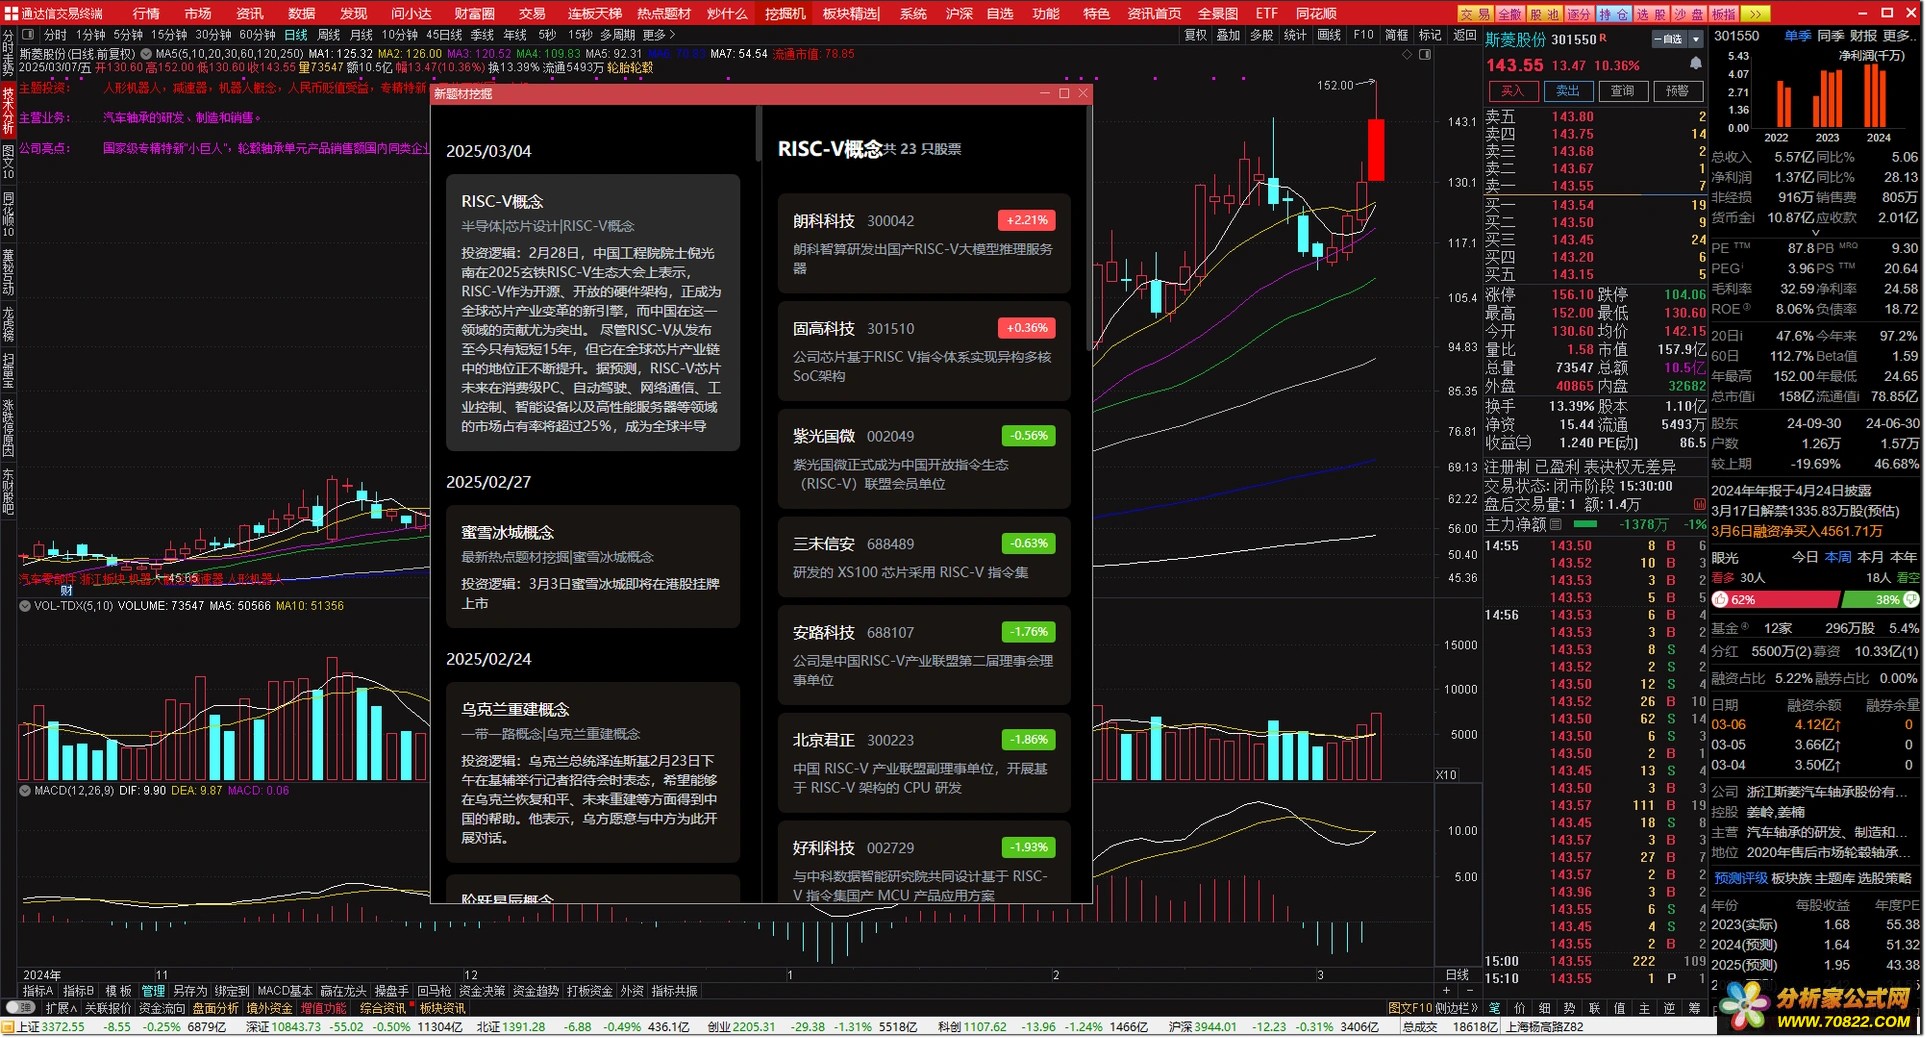Click the X10 volume scale button
This screenshot has width=1927, height=1038.
1446,775
